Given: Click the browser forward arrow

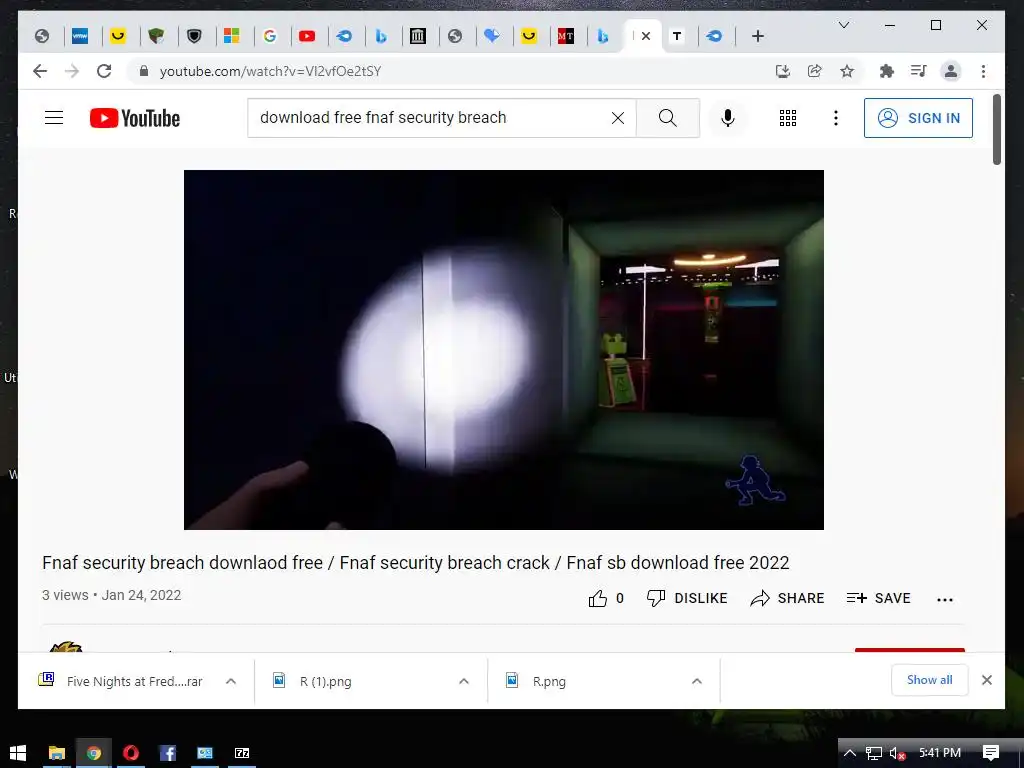Looking at the screenshot, I should tap(72, 71).
